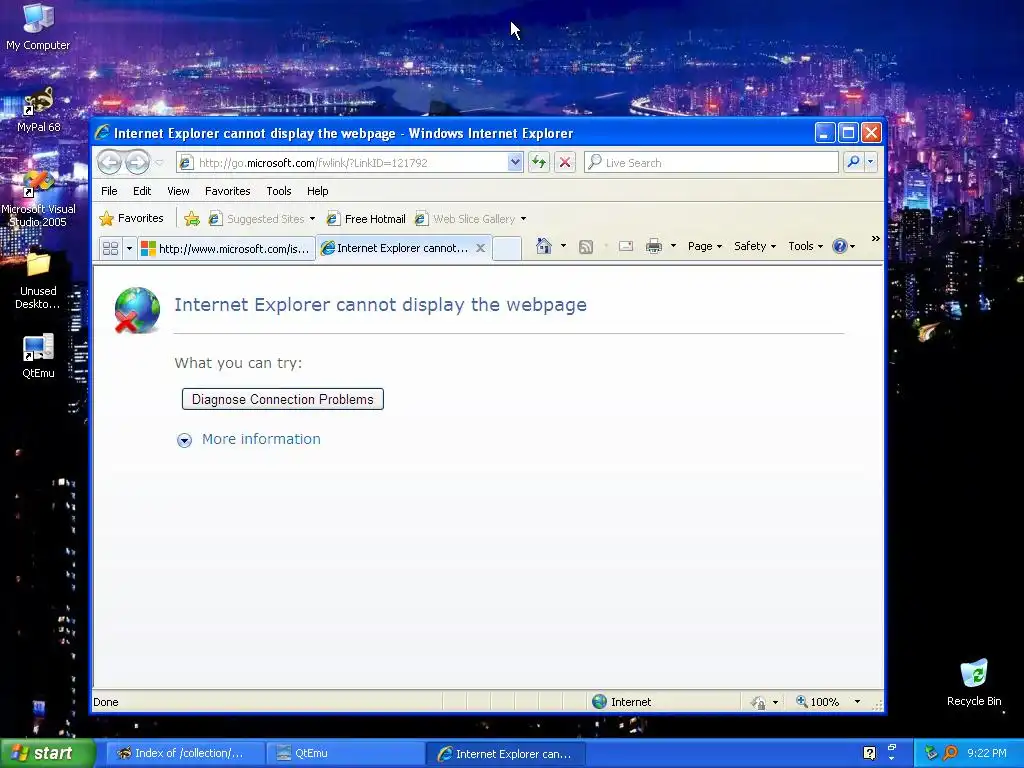Click the Read Mail envelope icon
Screen dimensions: 1024x768
(x=626, y=246)
